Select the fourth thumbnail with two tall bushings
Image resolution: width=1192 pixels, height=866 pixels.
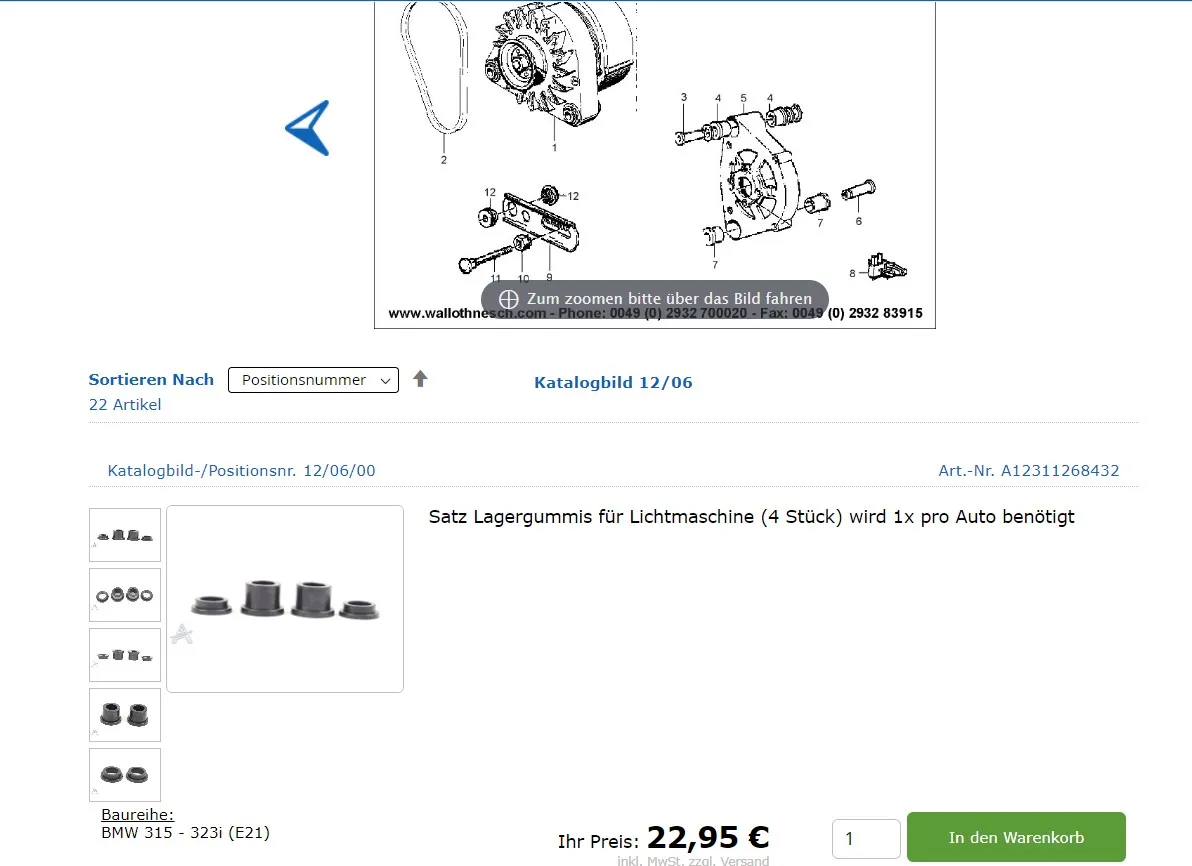coord(125,715)
